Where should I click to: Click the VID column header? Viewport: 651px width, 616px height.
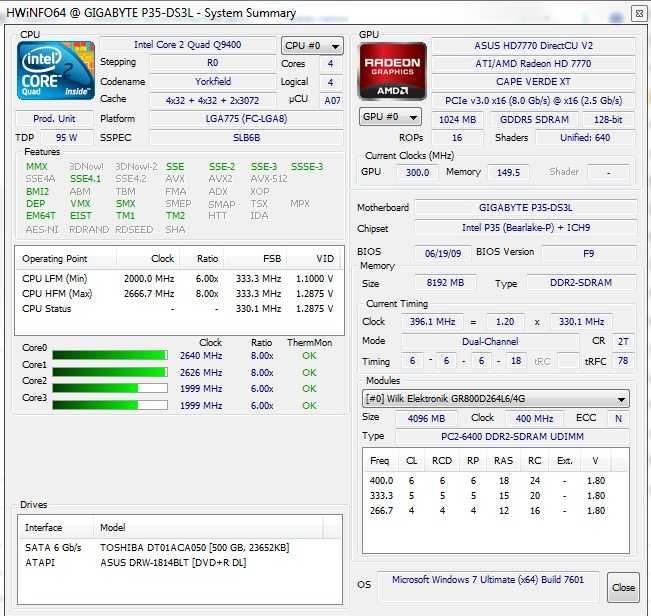(x=313, y=259)
